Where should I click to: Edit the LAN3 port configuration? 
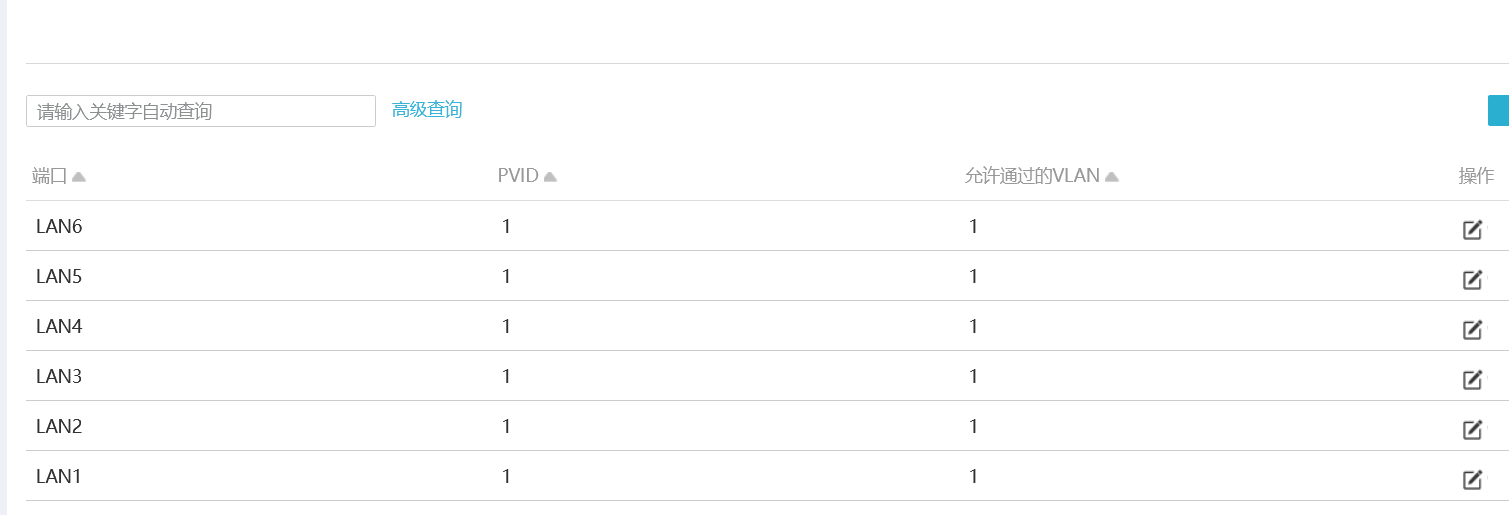(1472, 380)
